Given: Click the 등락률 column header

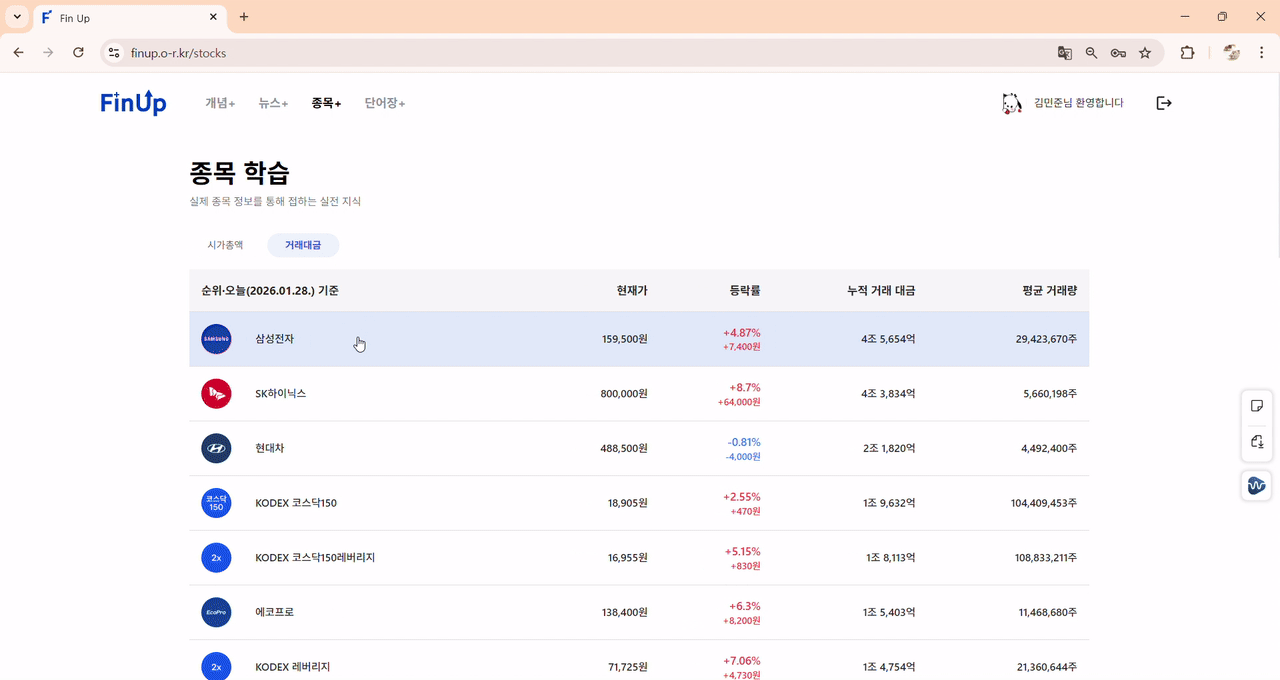Looking at the screenshot, I should [745, 291].
